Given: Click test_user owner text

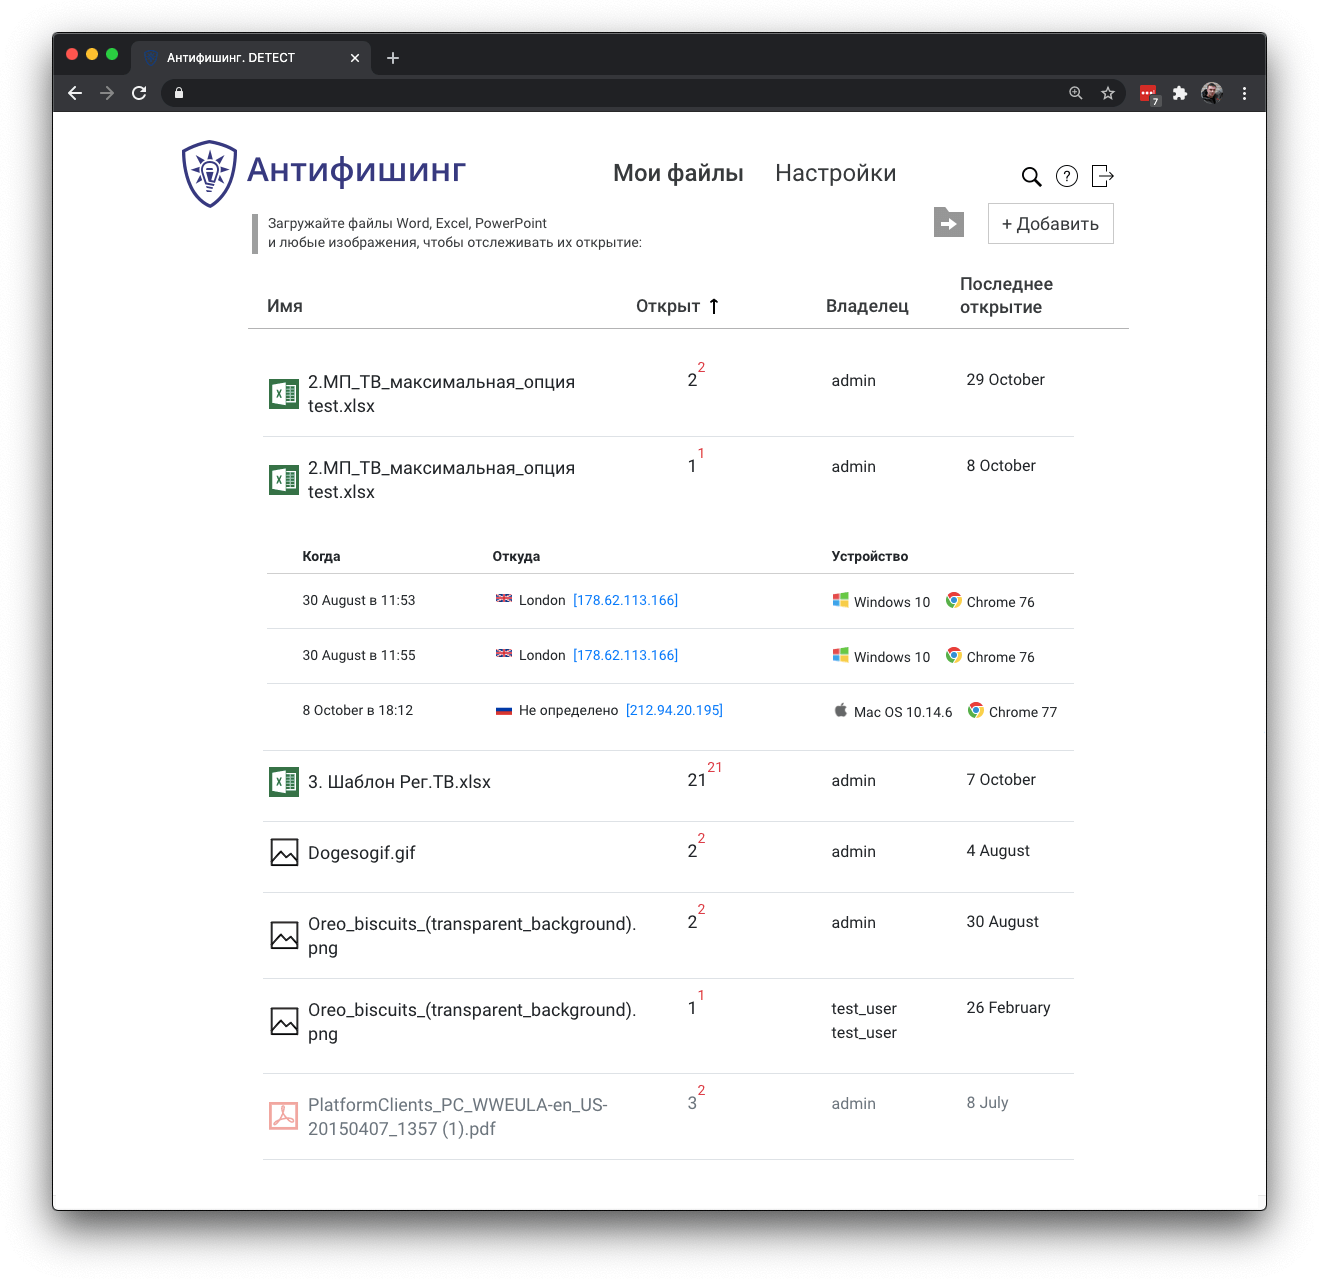Looking at the screenshot, I should (864, 1020).
